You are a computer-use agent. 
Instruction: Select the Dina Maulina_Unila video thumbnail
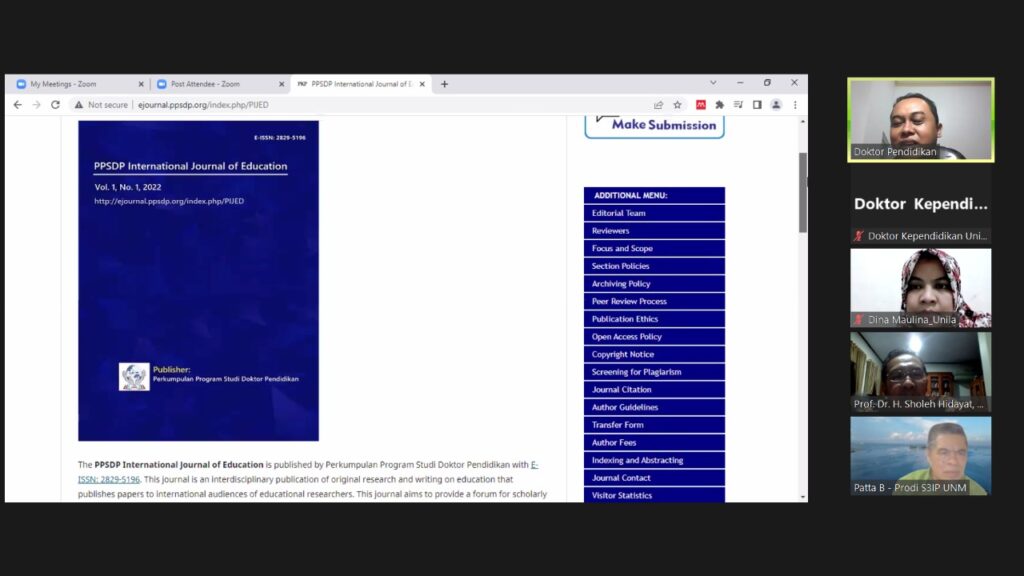pos(920,288)
